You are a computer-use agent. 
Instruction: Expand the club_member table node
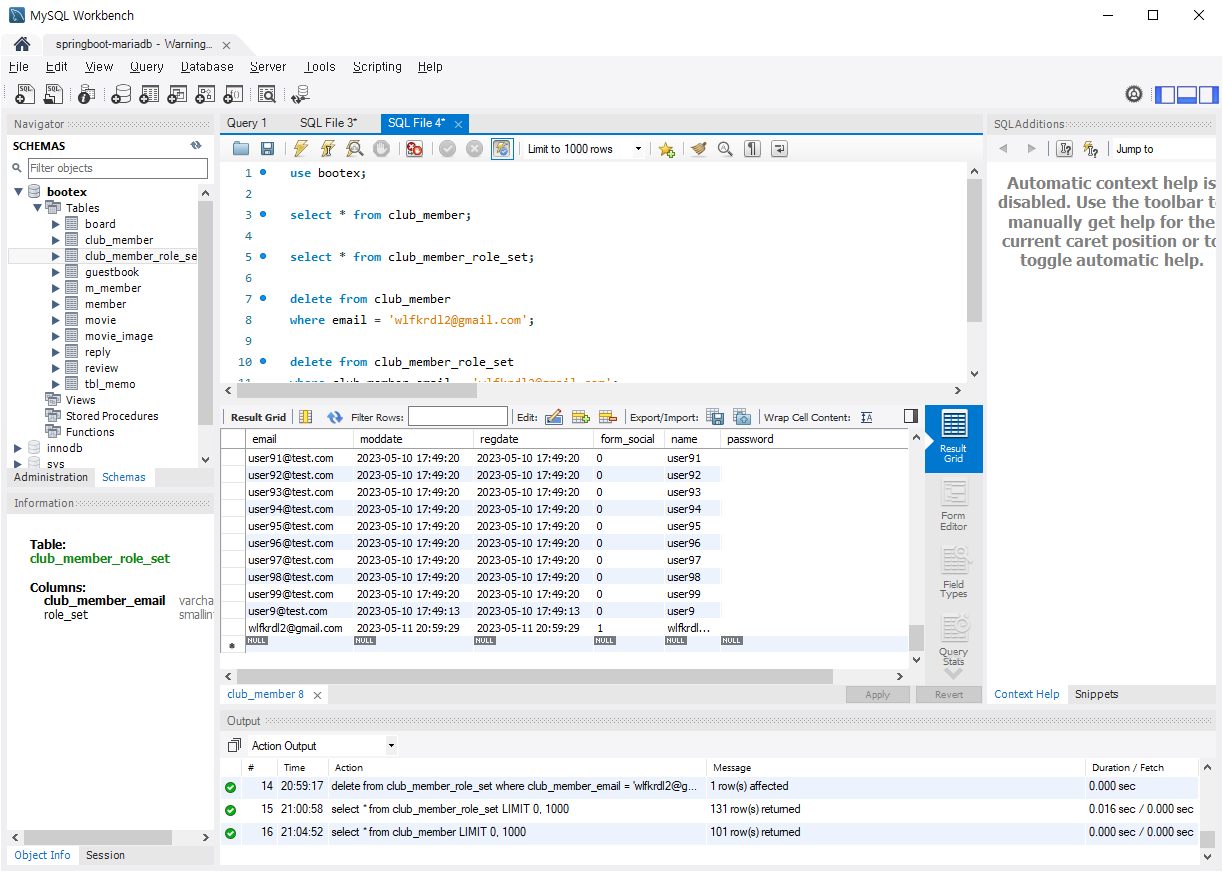pyautogui.click(x=56, y=240)
